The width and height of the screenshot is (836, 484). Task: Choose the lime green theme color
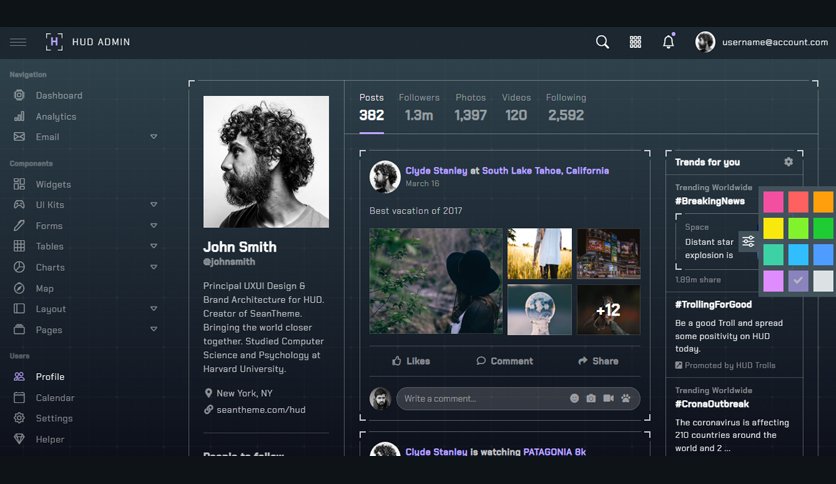click(798, 228)
